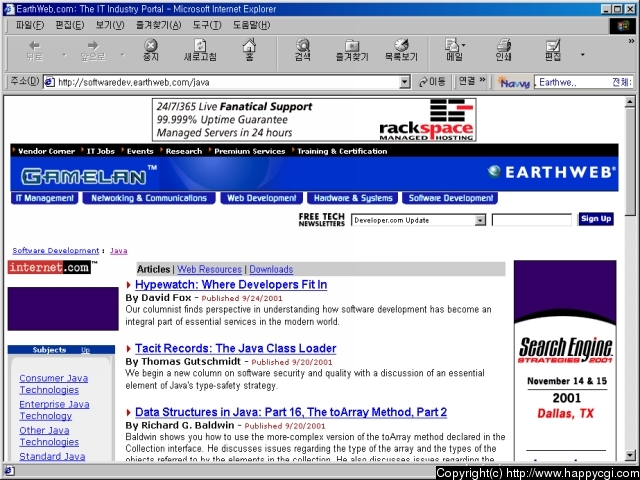Select the IT Management nav tab
Screen dimensions: 640x480
44,198
